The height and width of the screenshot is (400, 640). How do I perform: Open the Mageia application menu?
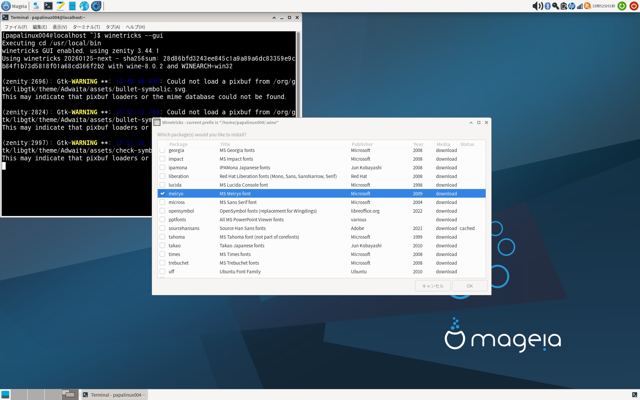coord(14,6)
